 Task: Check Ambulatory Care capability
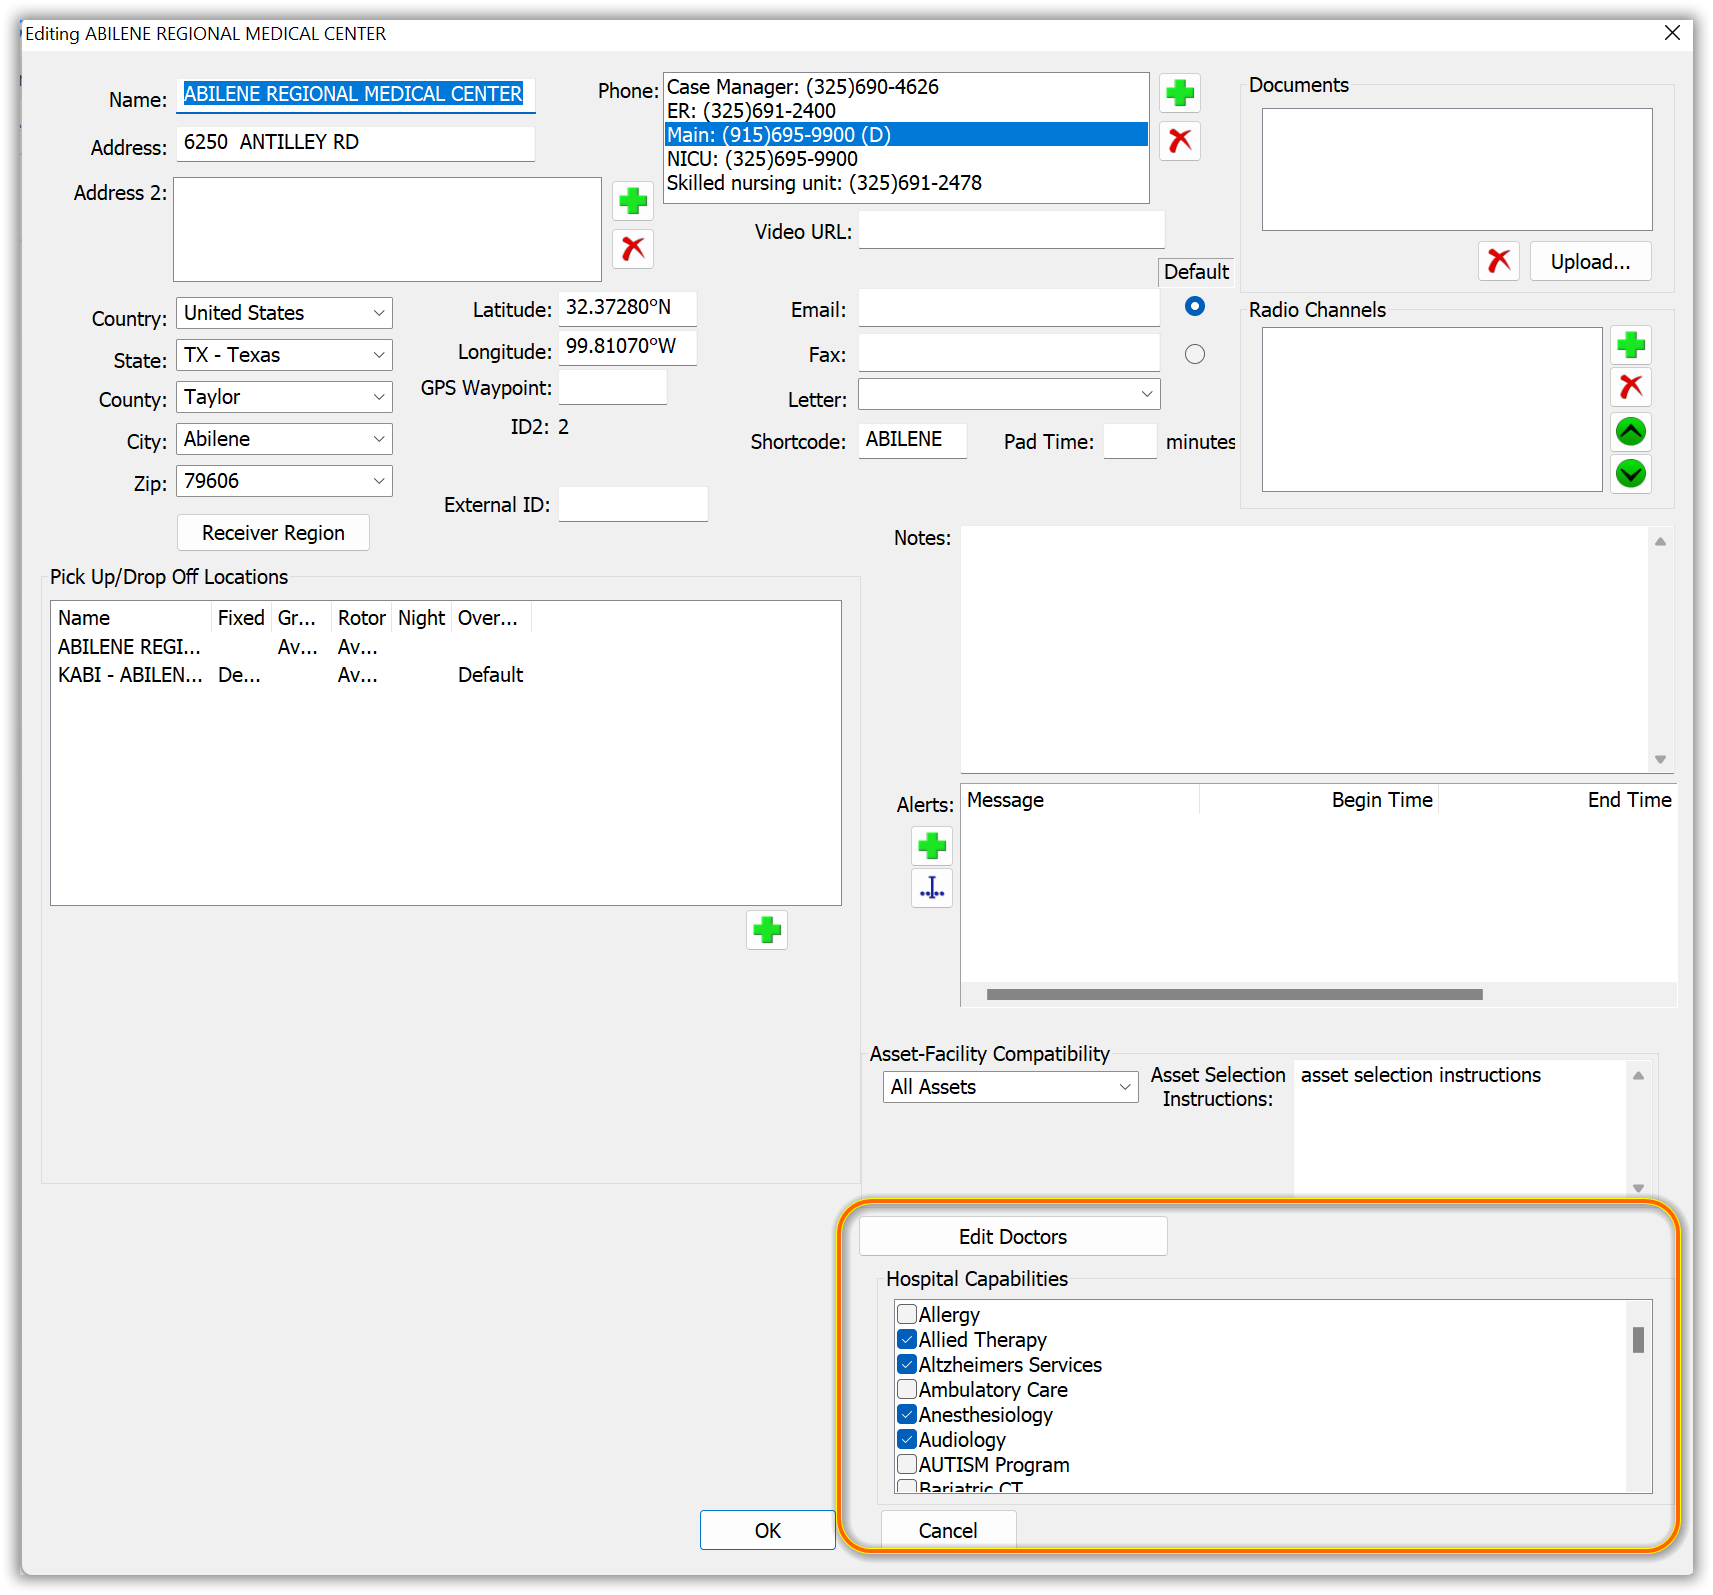[907, 1389]
